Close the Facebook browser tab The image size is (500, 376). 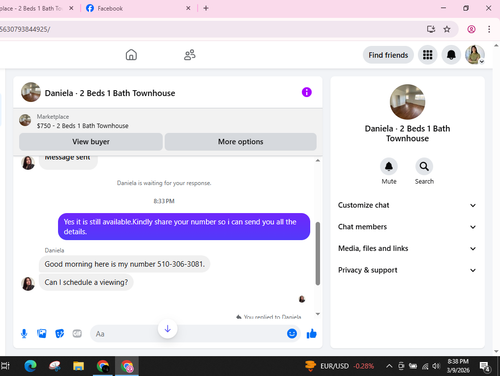click(x=188, y=8)
